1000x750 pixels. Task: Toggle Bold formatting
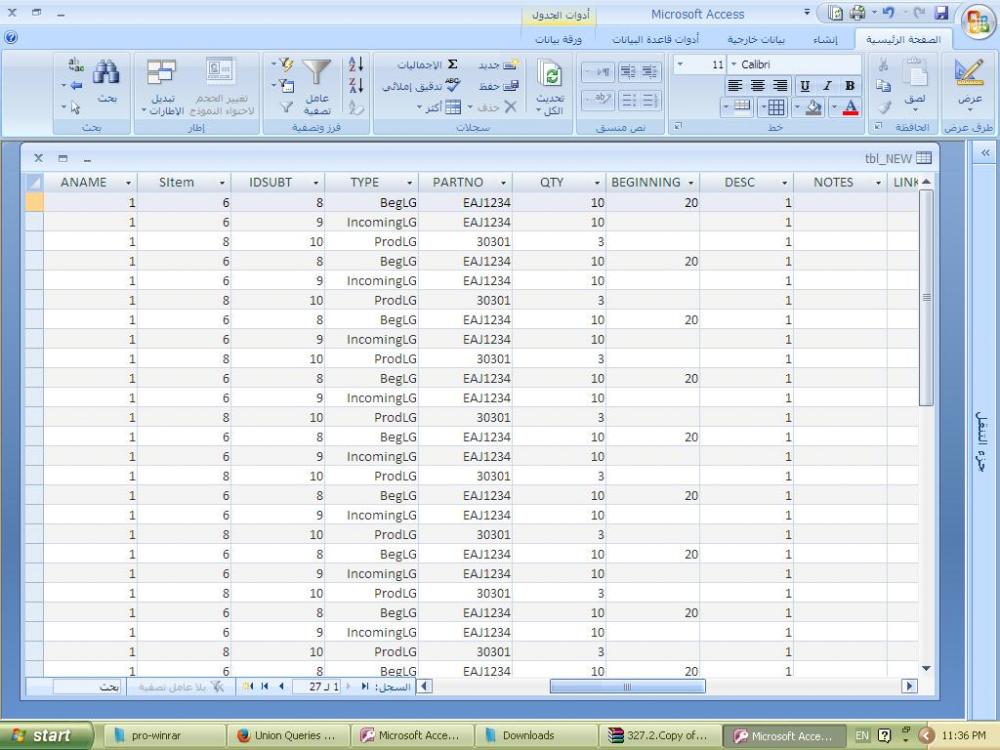point(850,86)
